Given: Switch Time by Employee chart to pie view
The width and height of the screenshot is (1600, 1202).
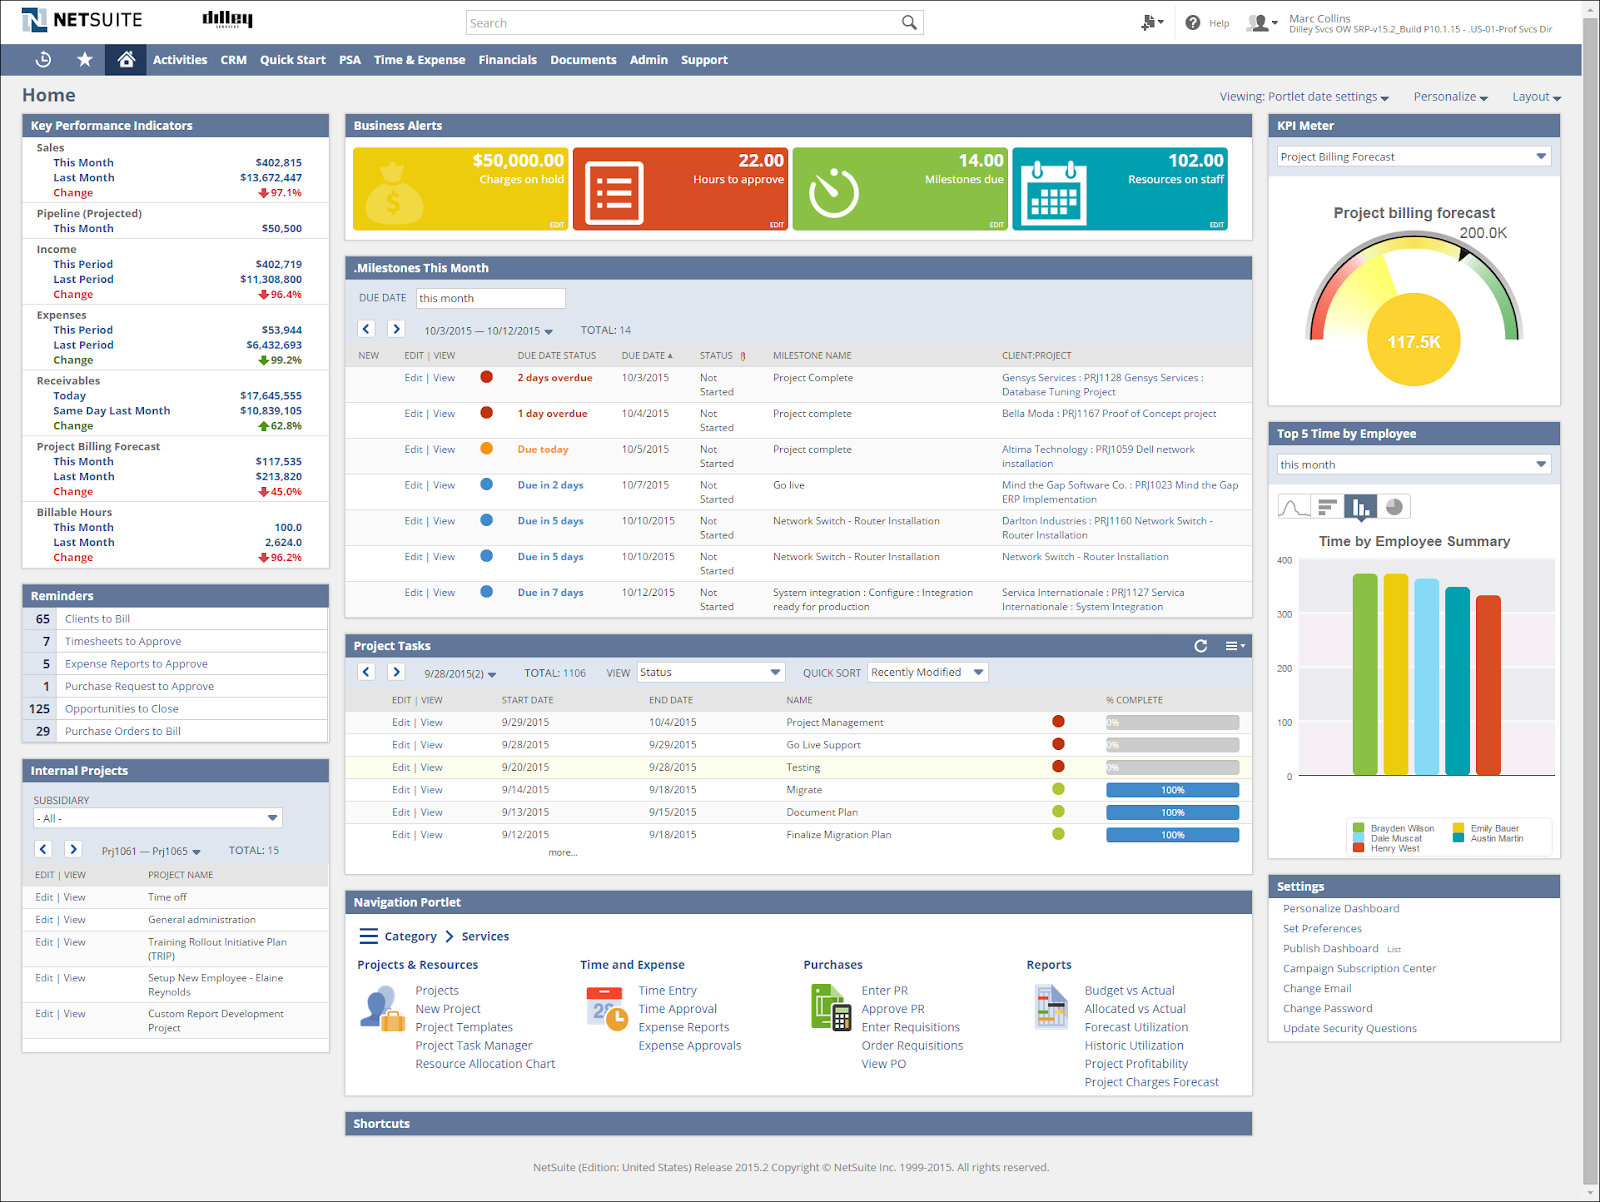Looking at the screenshot, I should 1394,507.
